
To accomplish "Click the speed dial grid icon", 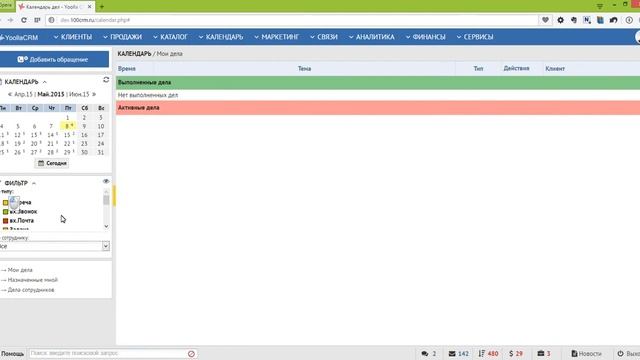I will tap(37, 20).
